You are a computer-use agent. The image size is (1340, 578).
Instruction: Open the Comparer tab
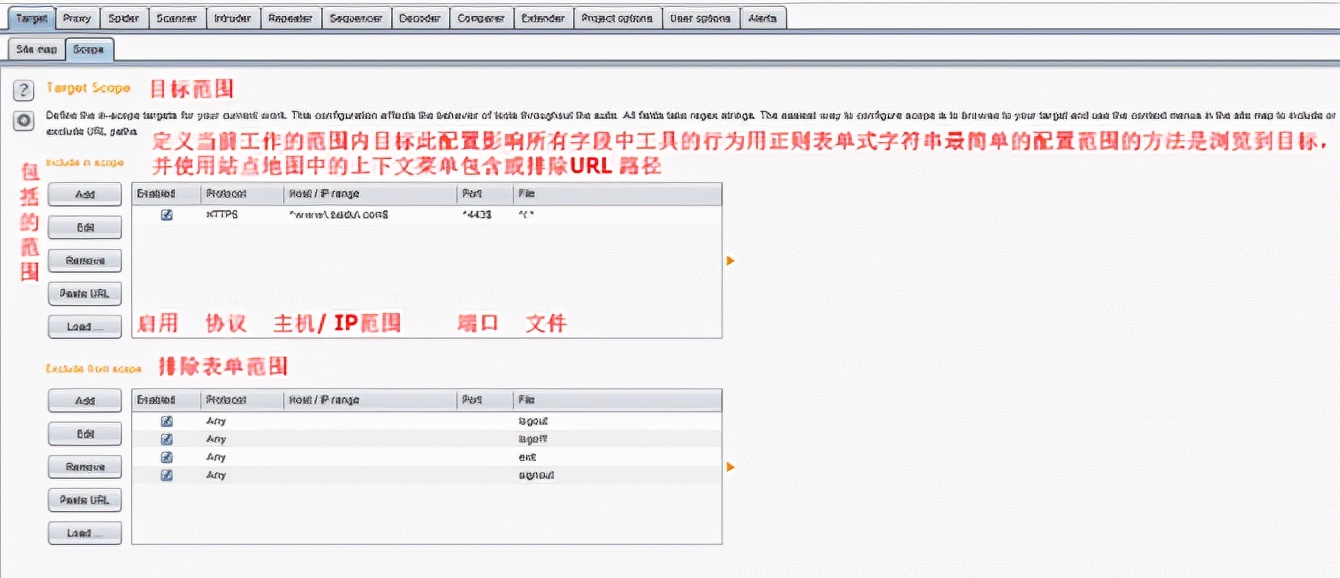(x=482, y=18)
